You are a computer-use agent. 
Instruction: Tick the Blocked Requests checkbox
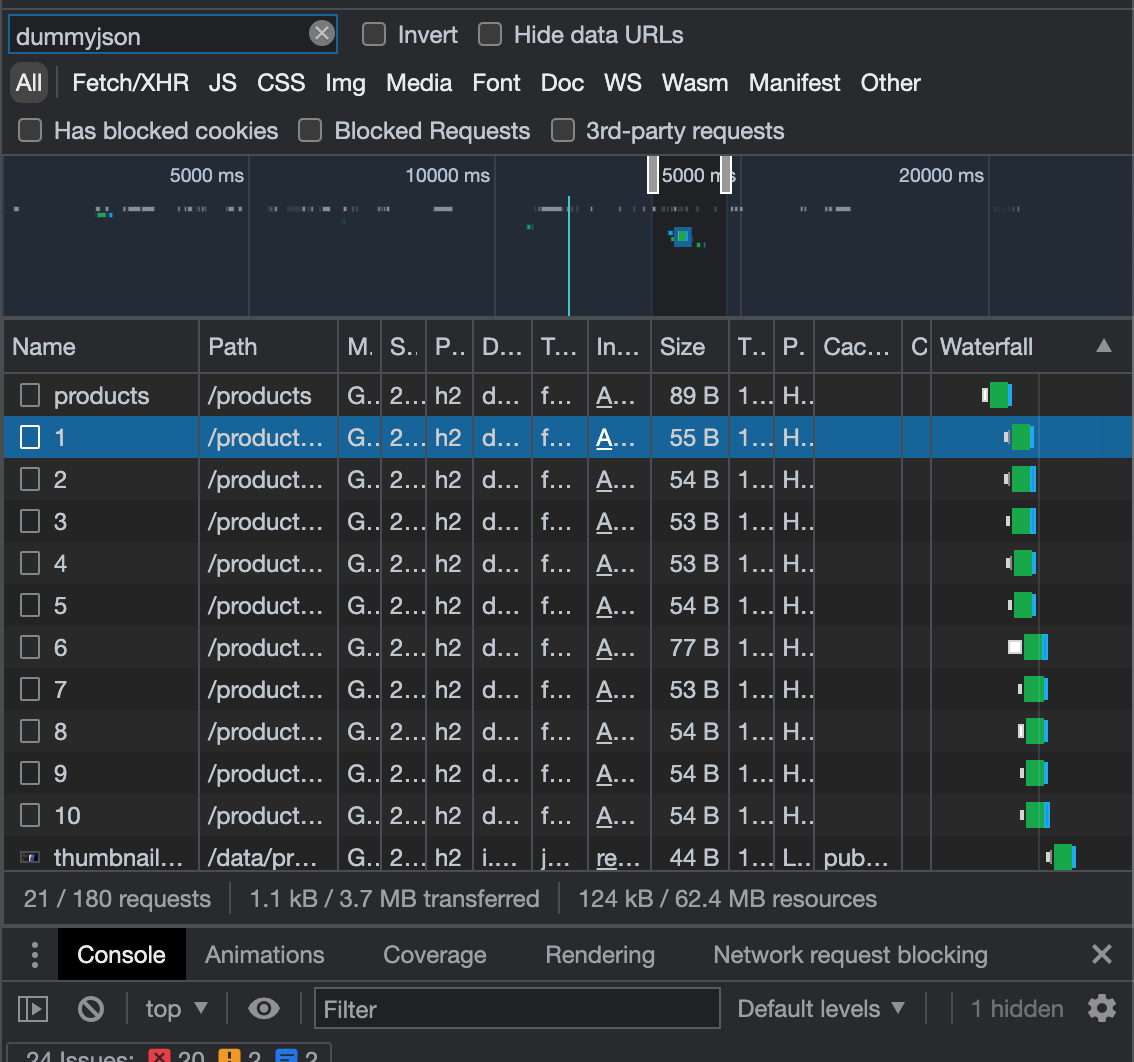[311, 131]
